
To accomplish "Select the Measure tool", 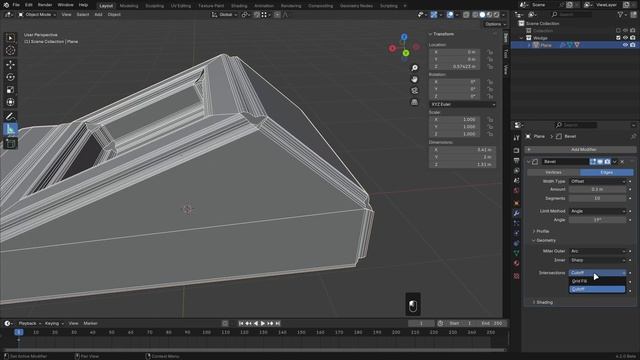I will (10, 129).
